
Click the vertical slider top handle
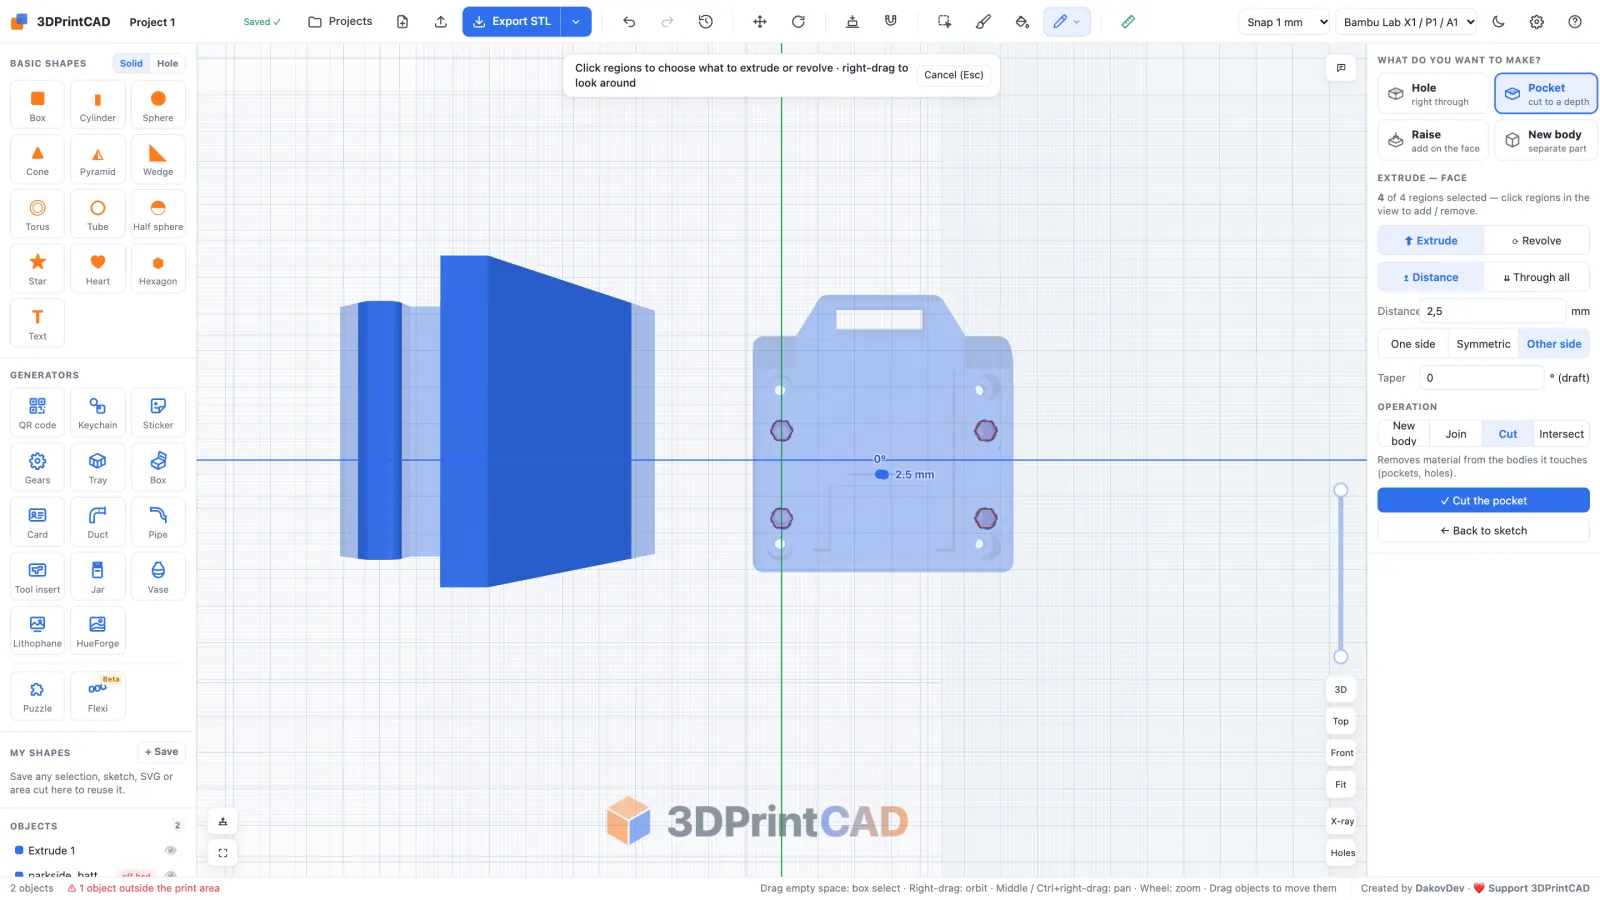1341,490
